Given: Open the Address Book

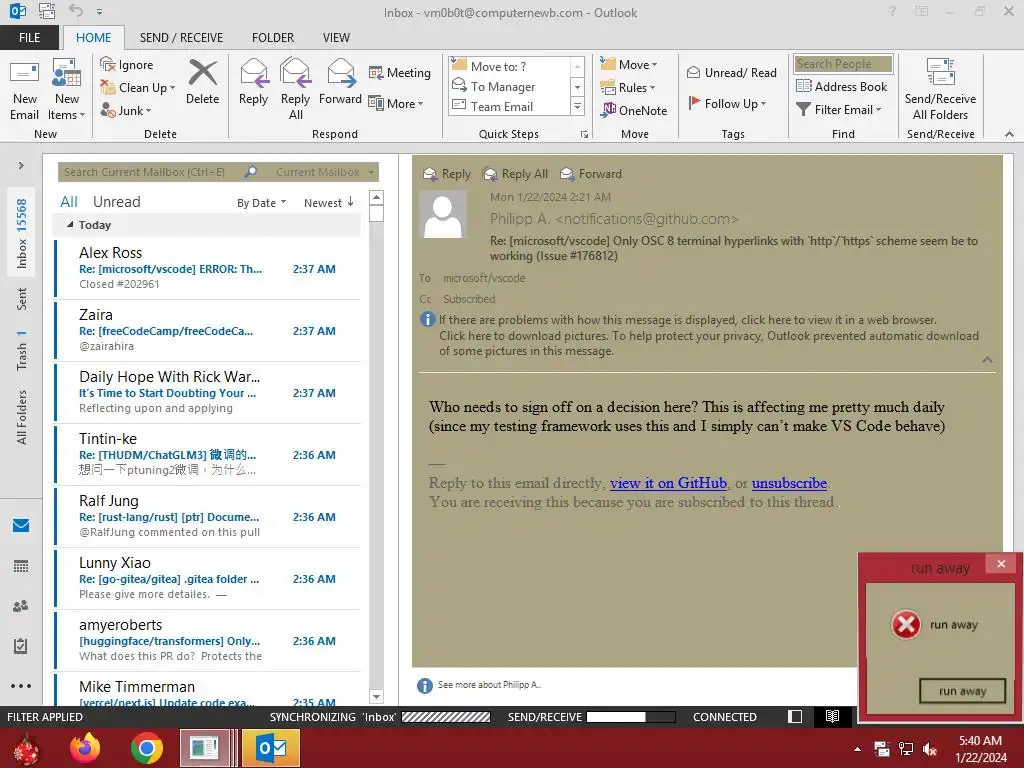Looking at the screenshot, I should pos(841,86).
